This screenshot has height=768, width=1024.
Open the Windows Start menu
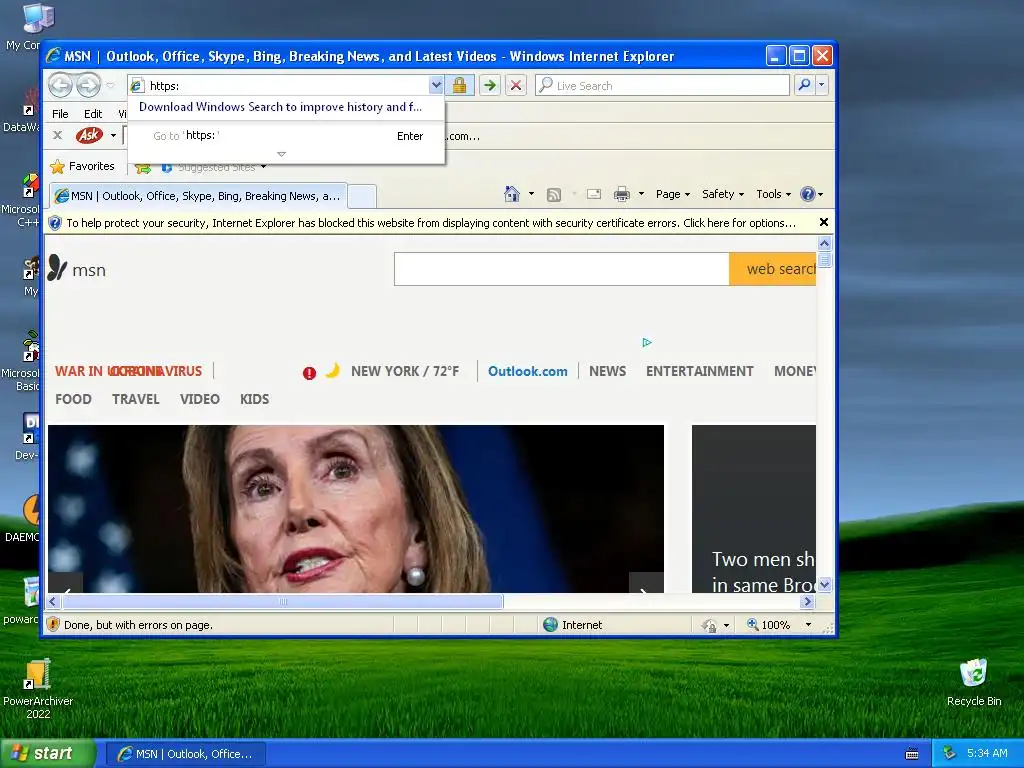click(x=47, y=754)
